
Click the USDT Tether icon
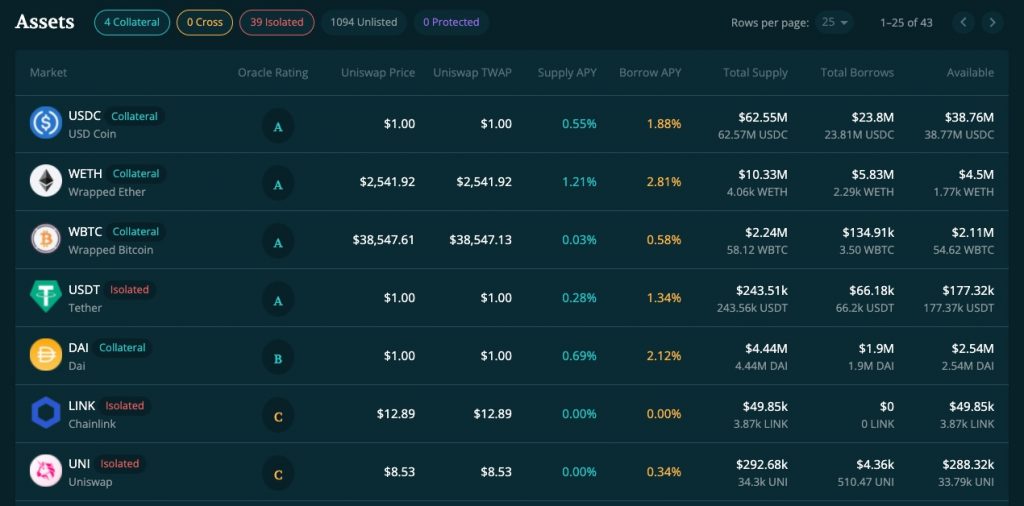(x=46, y=296)
